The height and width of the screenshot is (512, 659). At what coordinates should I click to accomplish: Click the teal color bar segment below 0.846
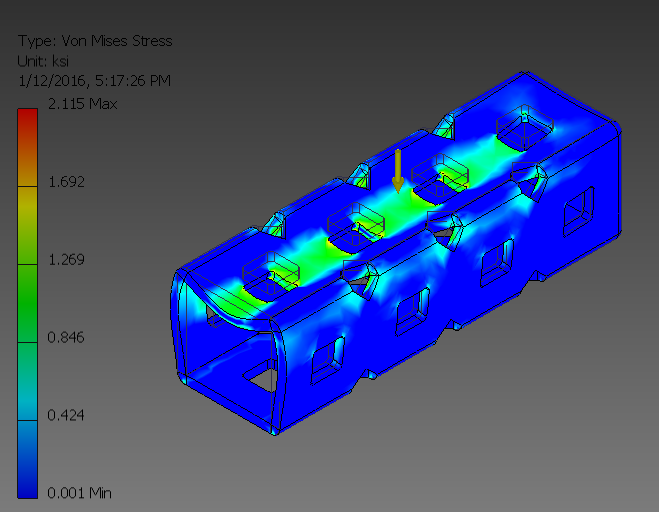tap(28, 381)
